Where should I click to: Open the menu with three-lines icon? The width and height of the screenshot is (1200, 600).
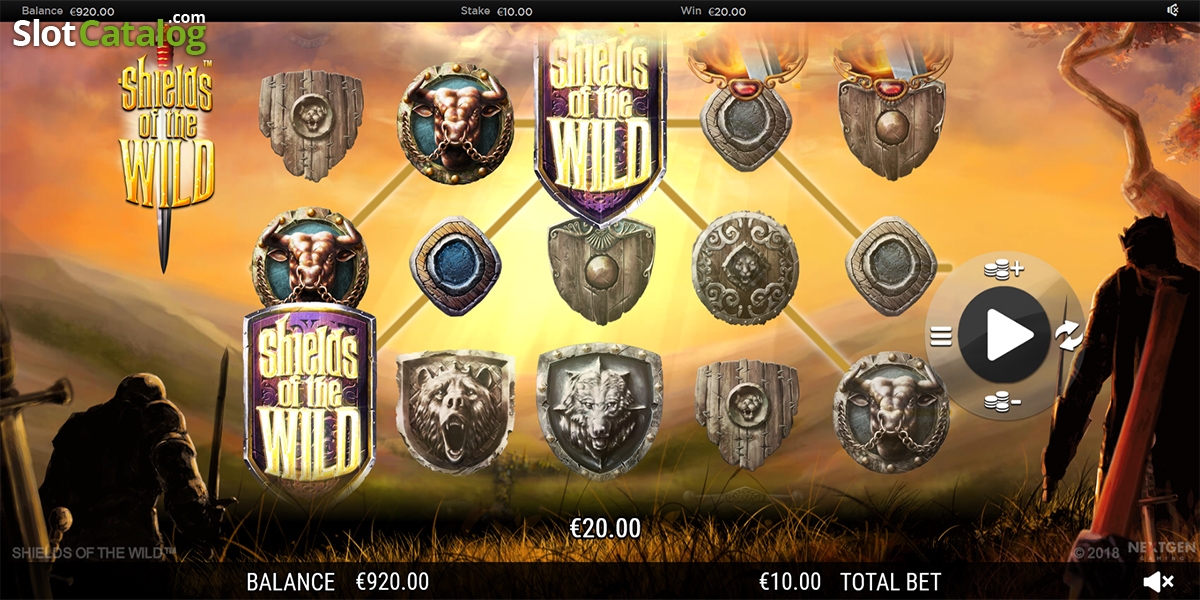(x=940, y=336)
